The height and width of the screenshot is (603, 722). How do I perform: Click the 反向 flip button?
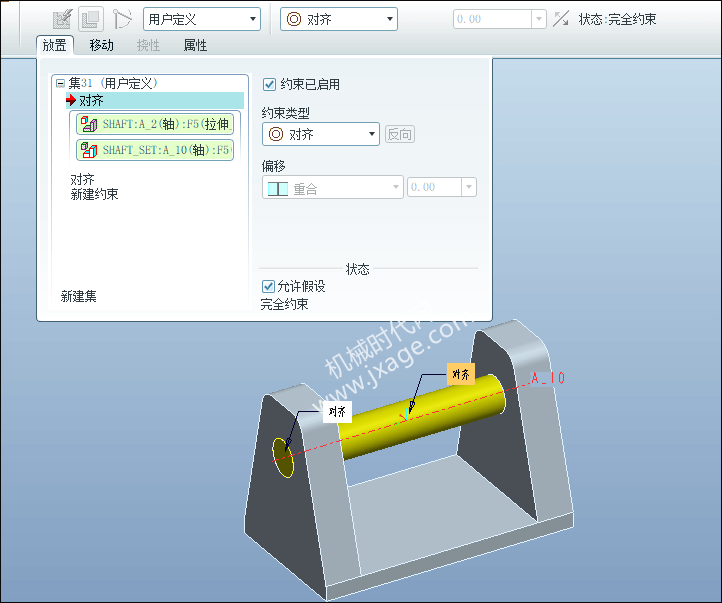pos(400,134)
